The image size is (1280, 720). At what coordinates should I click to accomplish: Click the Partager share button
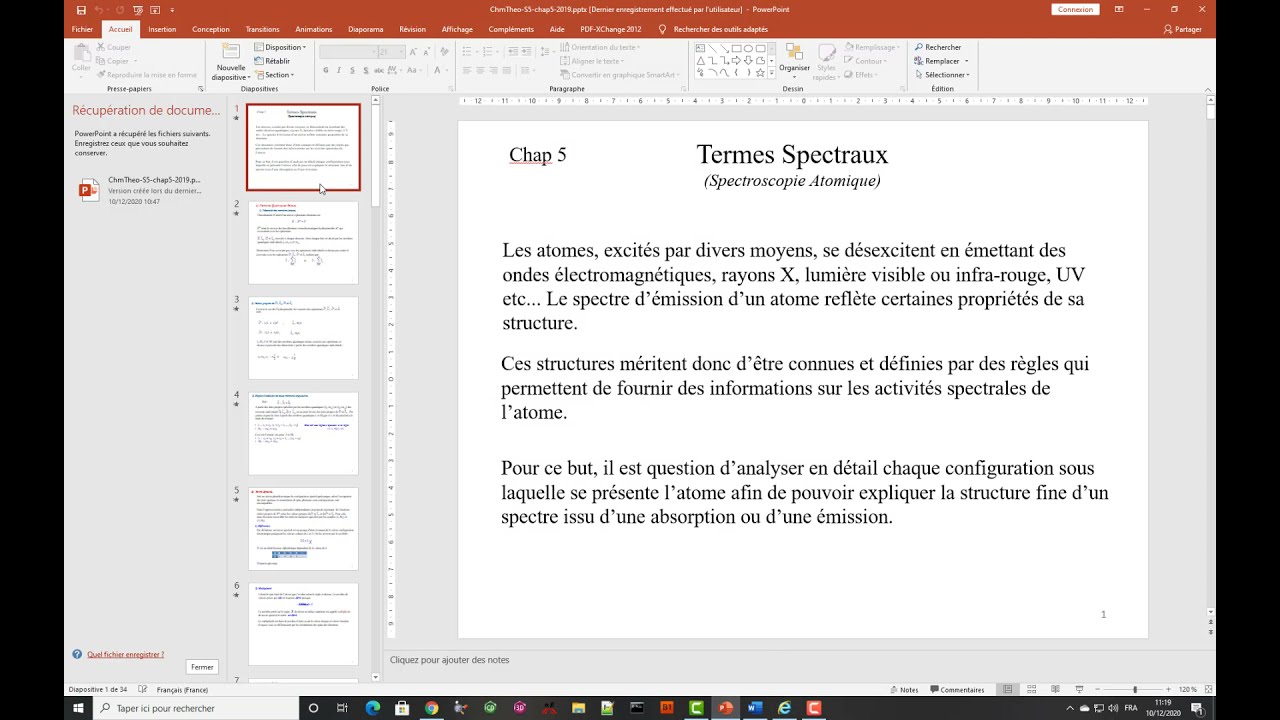tap(1182, 29)
